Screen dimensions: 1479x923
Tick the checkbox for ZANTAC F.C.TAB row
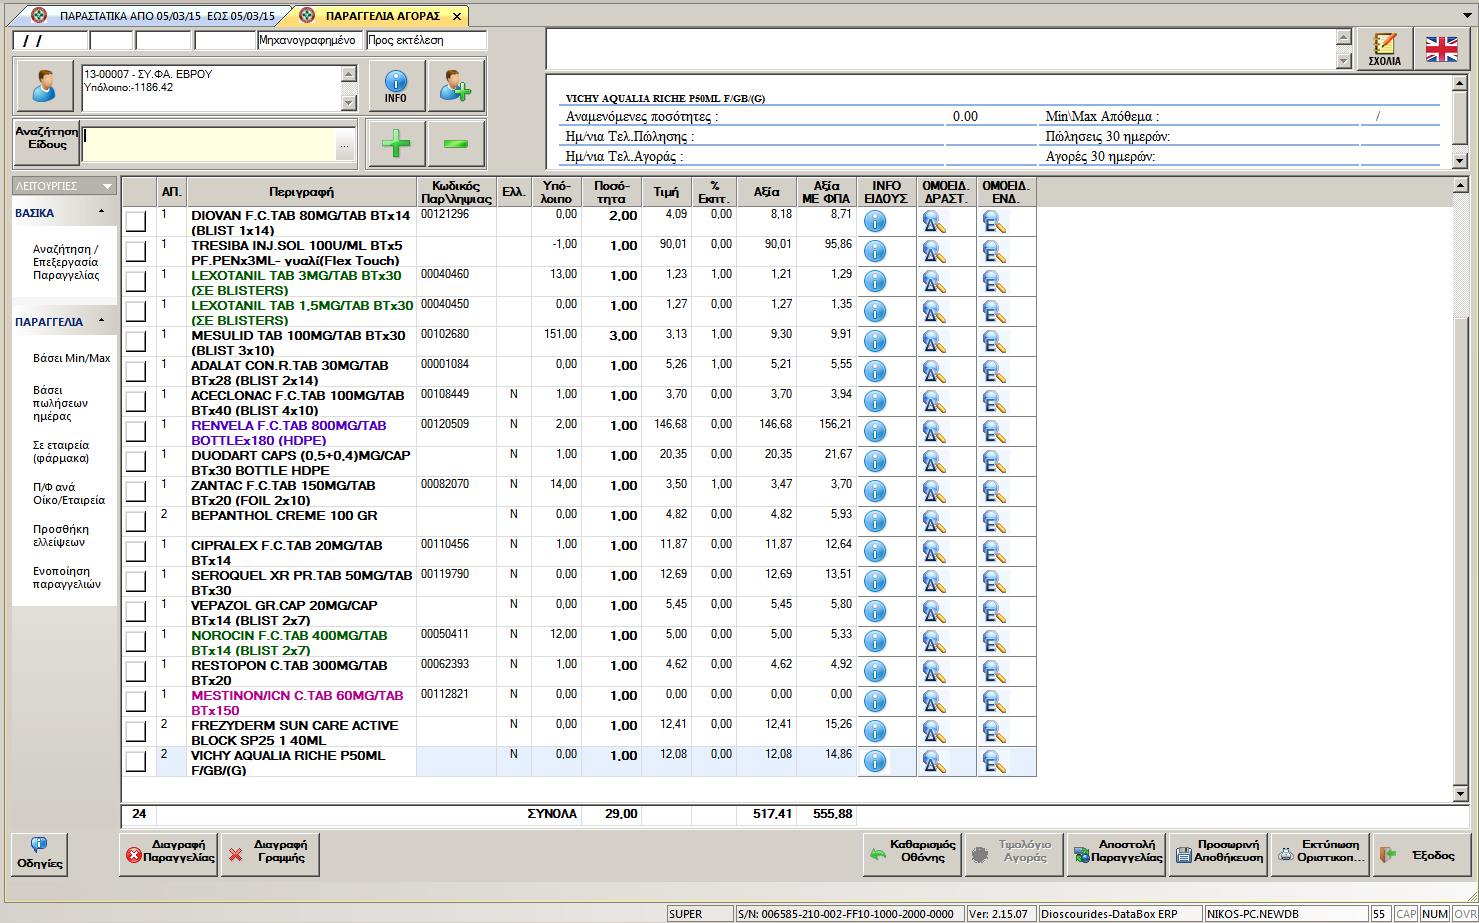[135, 492]
